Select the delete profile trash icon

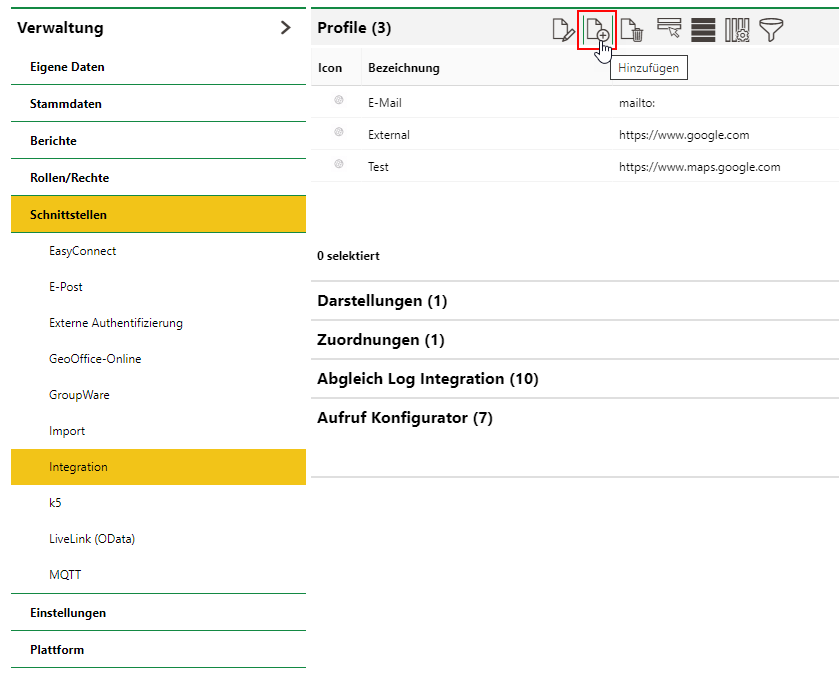coord(634,29)
